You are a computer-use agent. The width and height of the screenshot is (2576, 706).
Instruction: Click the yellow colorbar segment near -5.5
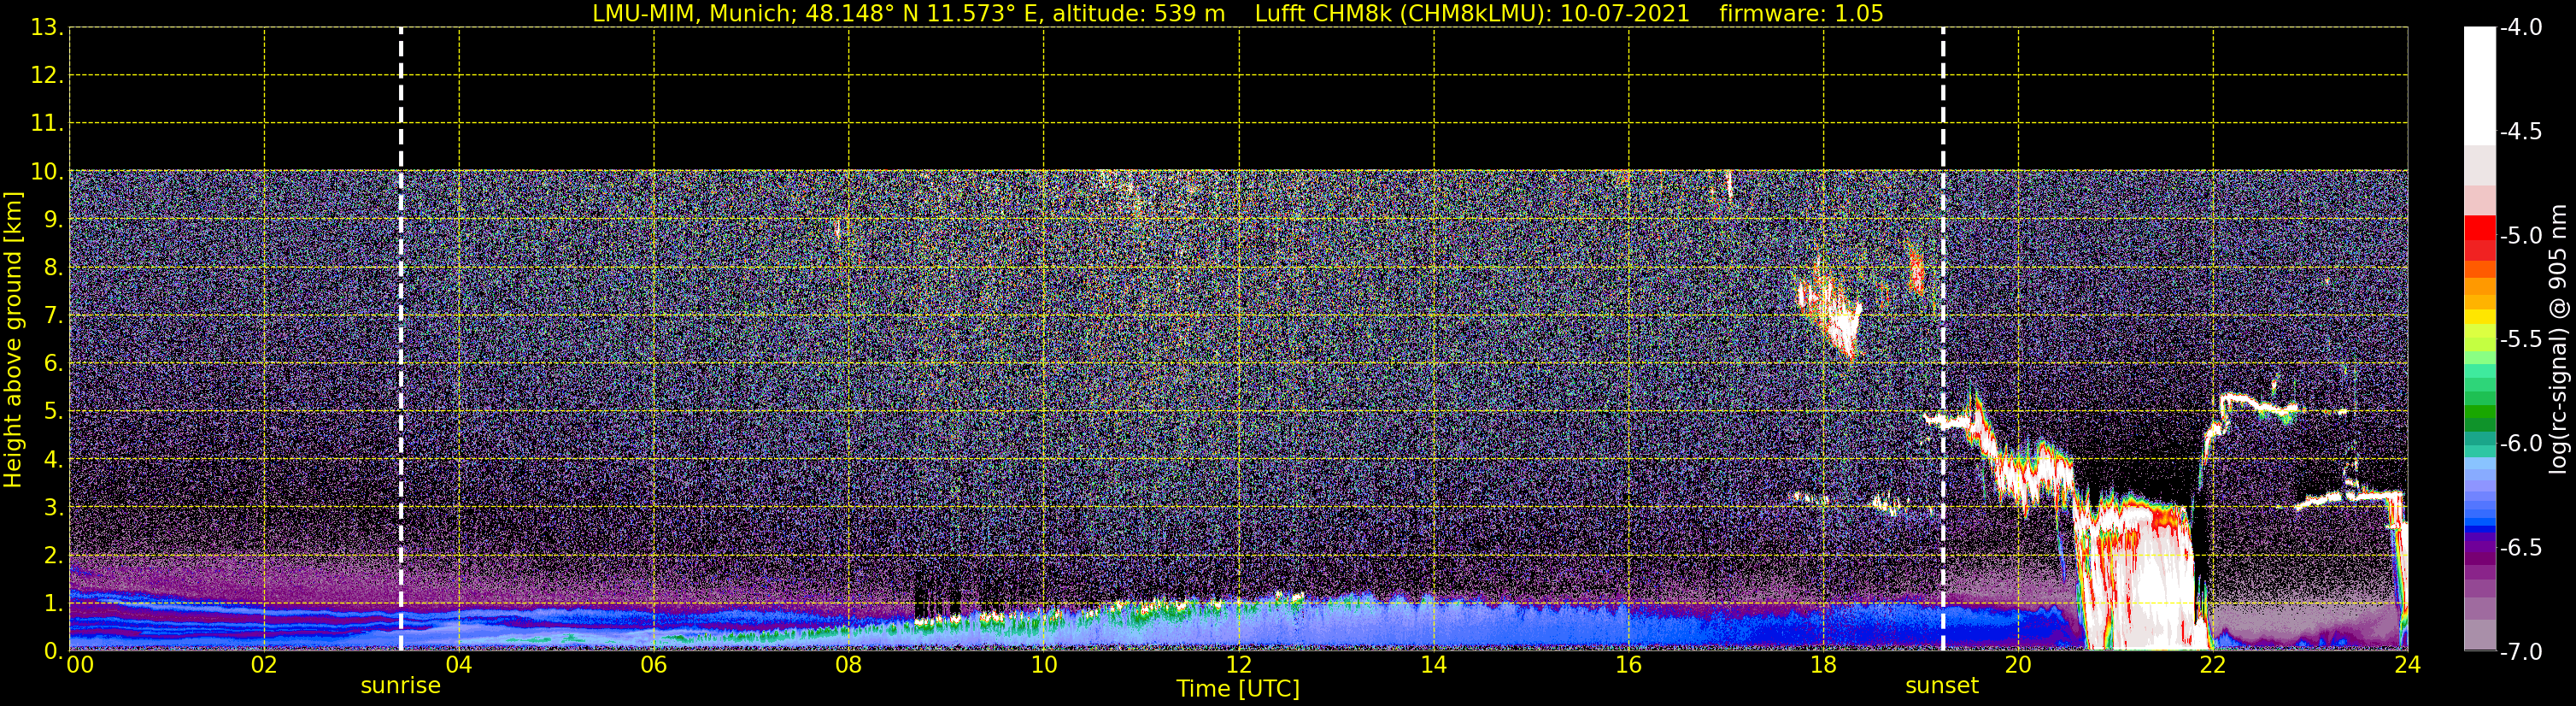[x=2480, y=318]
